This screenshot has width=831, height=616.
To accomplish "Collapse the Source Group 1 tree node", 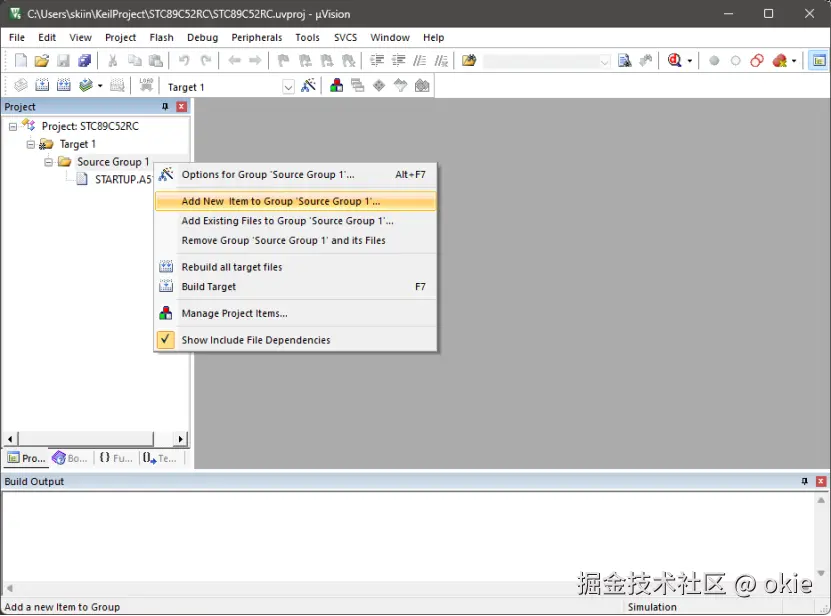I will point(48,162).
